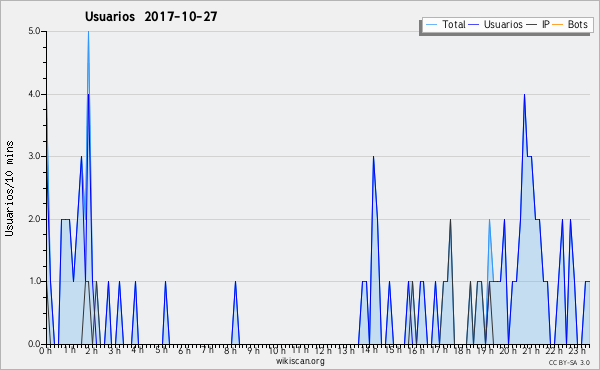Viewport: 600px width, 370px height.
Task: Click the light blue Total legend line
Action: (431, 24)
